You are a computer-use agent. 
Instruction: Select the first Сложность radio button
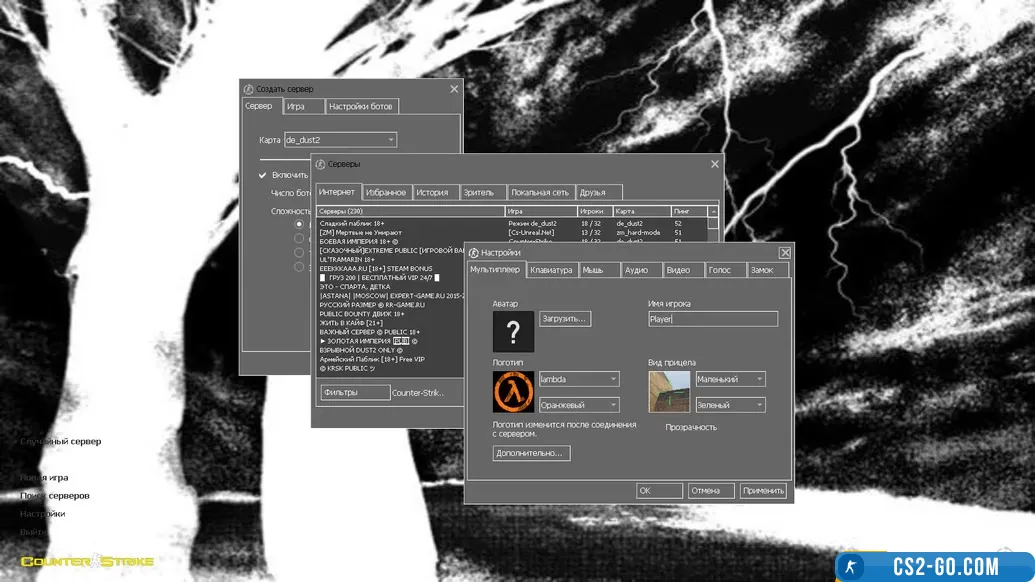(x=298, y=225)
